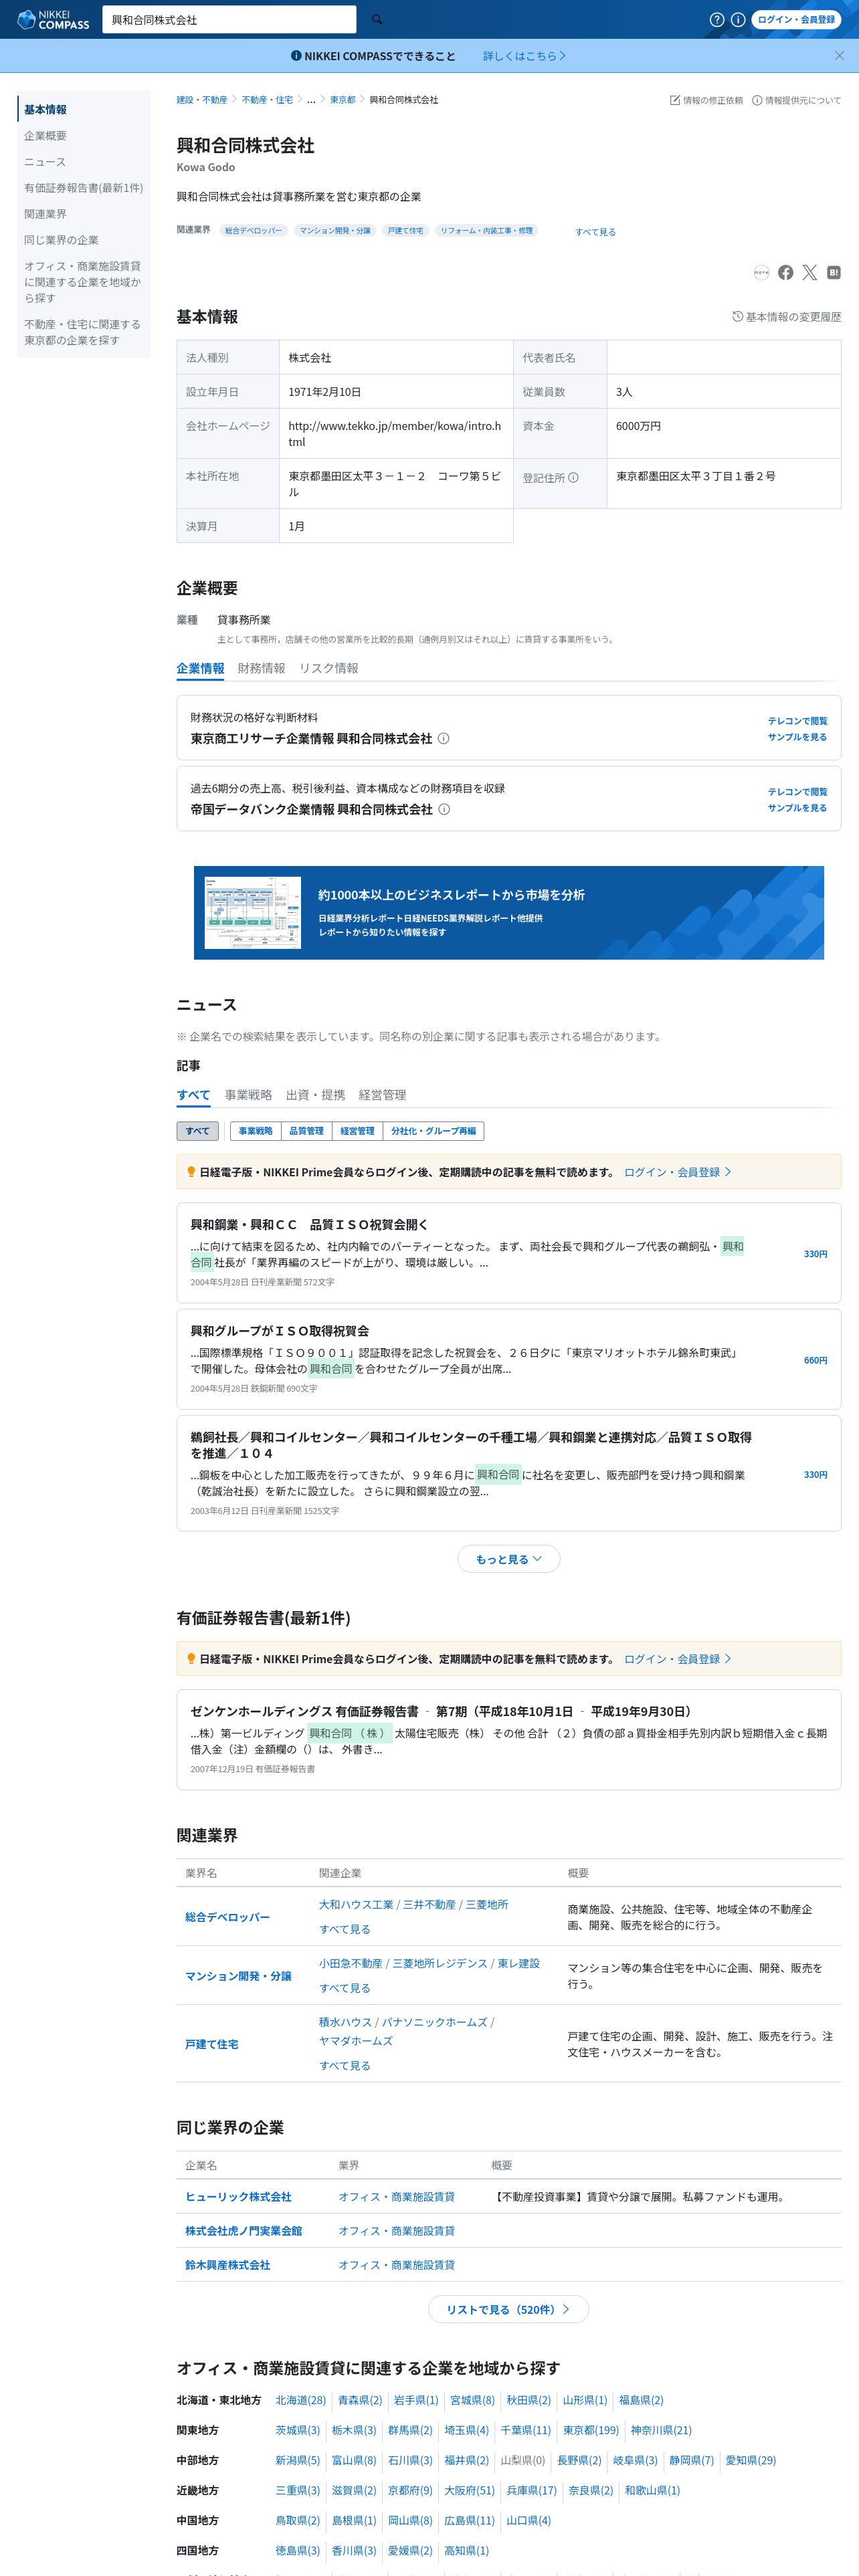Share via Hatena bookmark icon
859x2576 pixels.
(834, 272)
